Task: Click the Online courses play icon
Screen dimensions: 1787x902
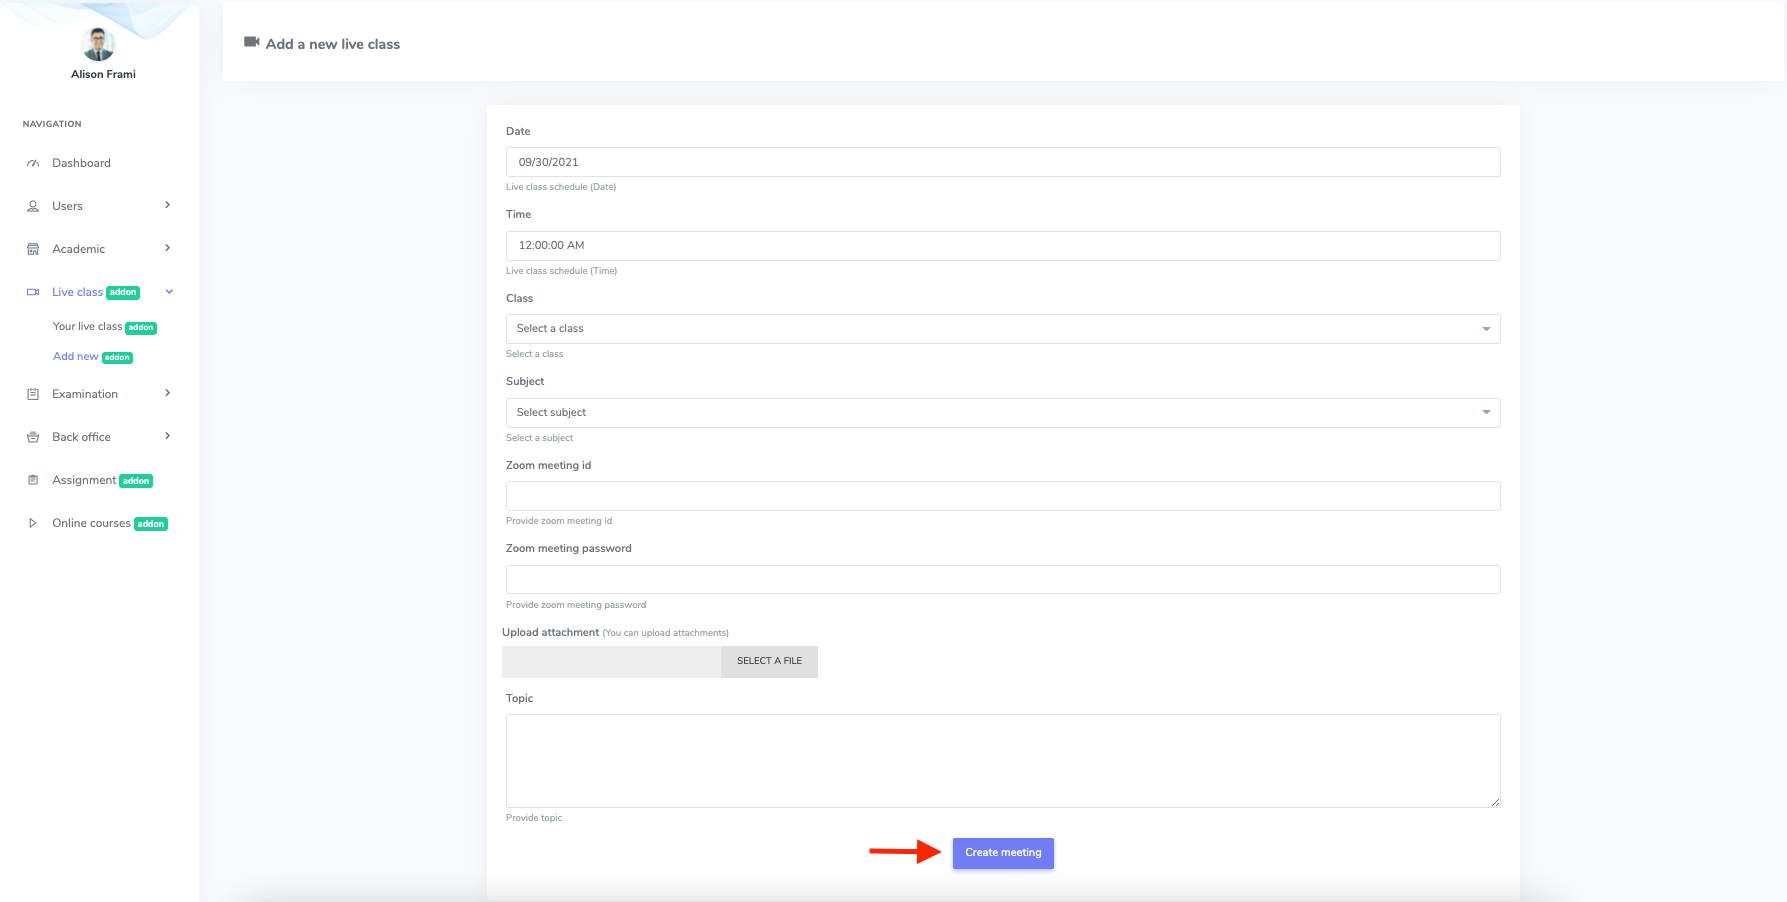Action: 33,523
